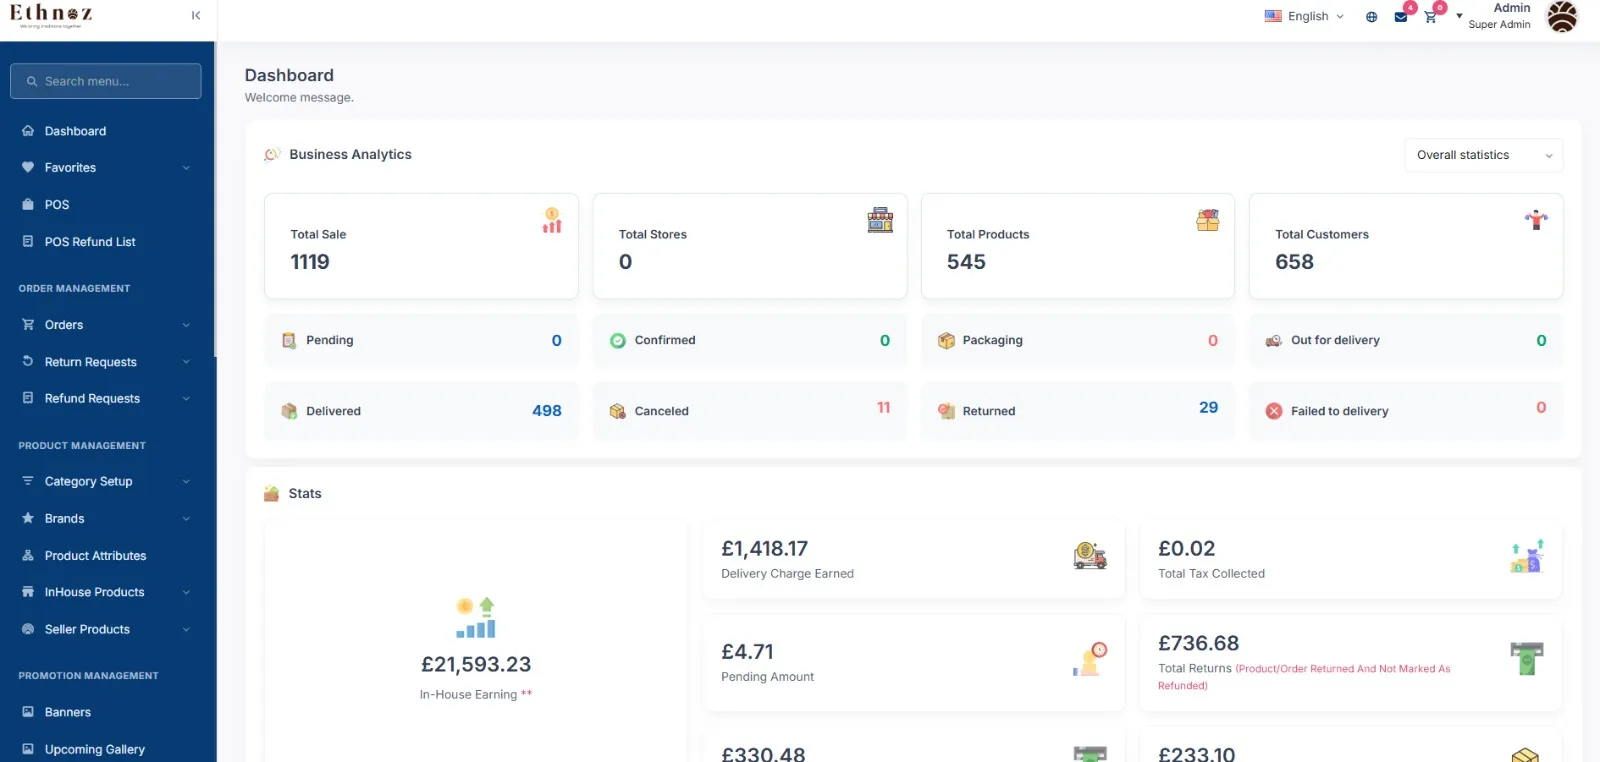
Task: Expand the Brands submenu chevron
Action: [x=186, y=518]
